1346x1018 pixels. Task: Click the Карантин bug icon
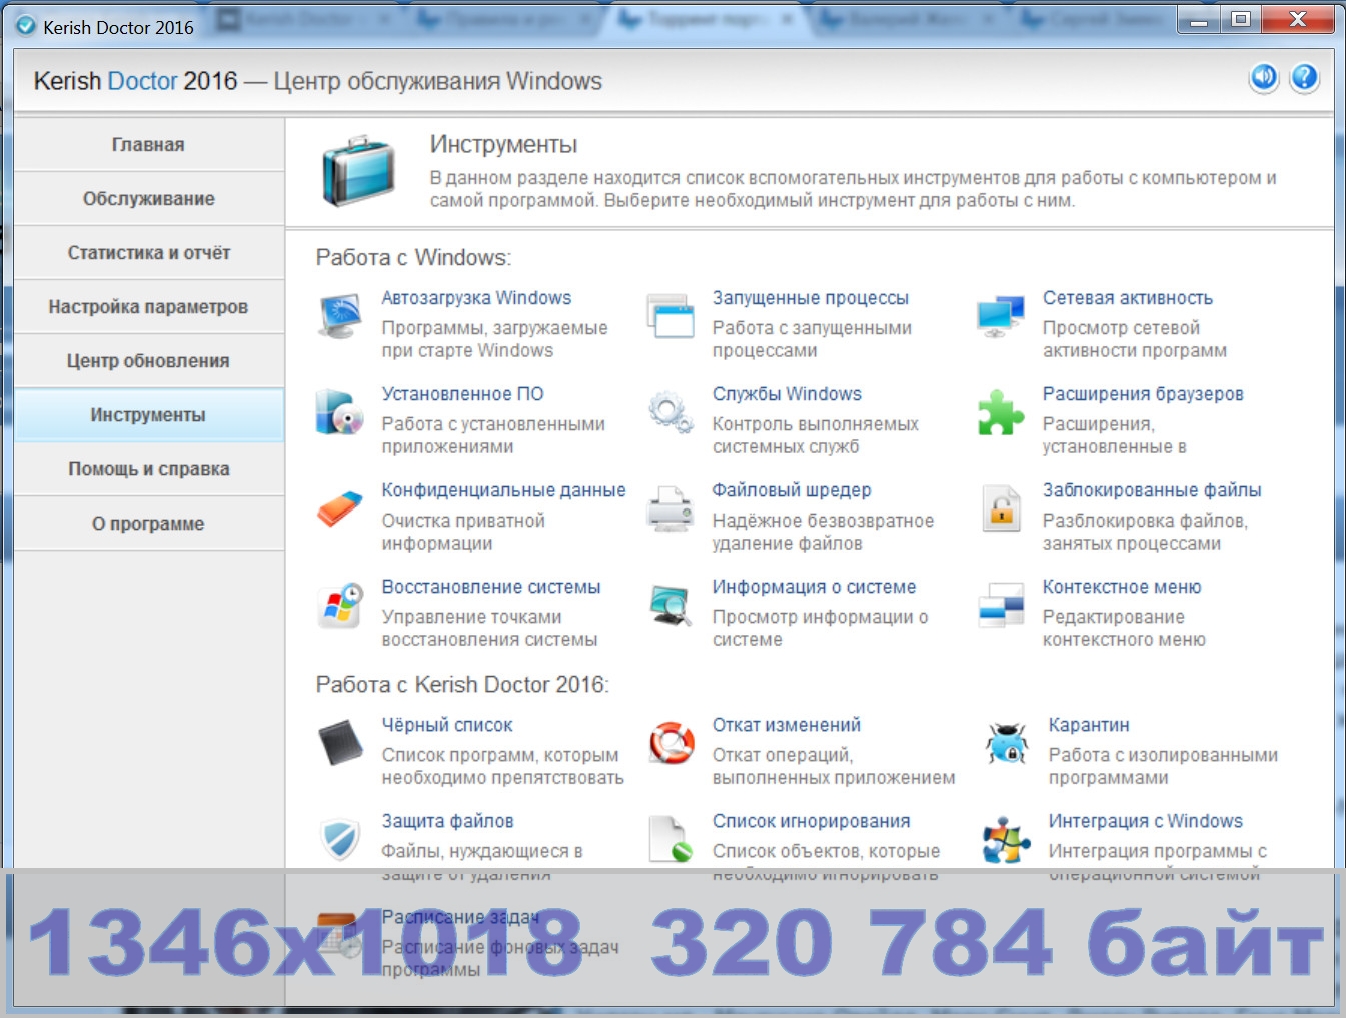click(1006, 743)
